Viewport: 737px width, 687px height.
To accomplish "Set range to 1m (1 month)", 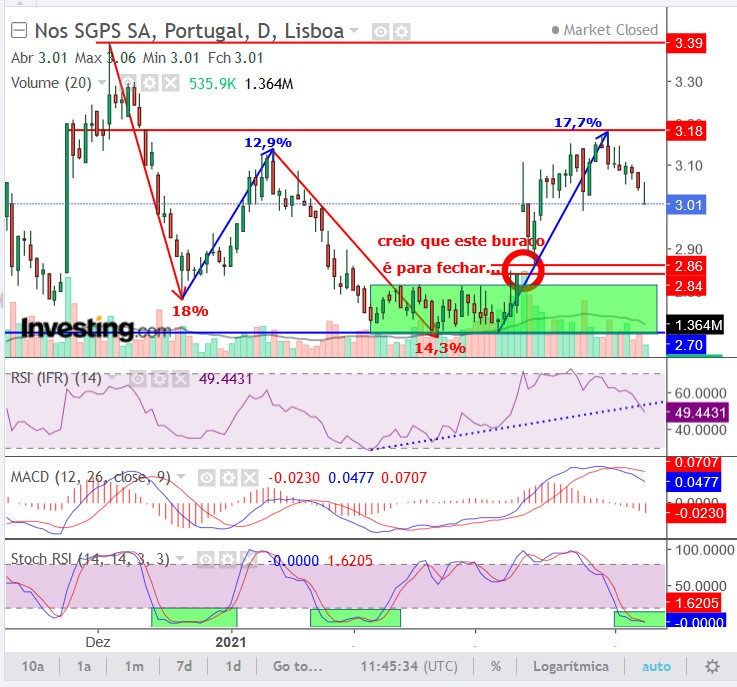I will [x=134, y=666].
